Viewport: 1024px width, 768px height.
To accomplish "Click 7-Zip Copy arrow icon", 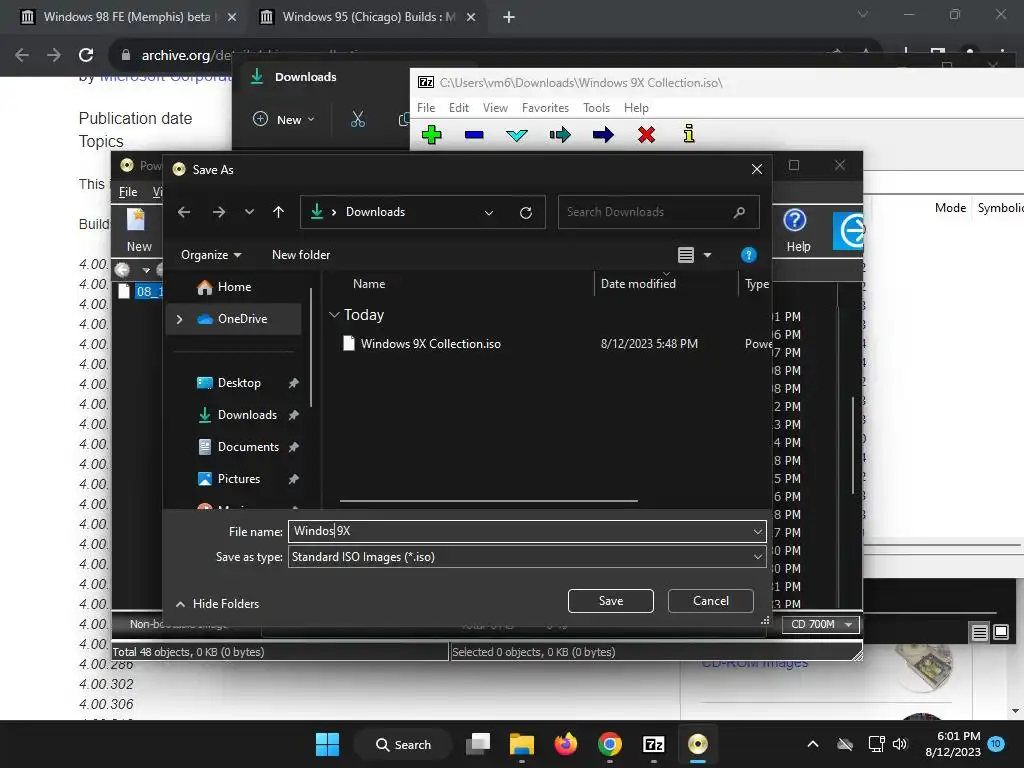I will [560, 135].
